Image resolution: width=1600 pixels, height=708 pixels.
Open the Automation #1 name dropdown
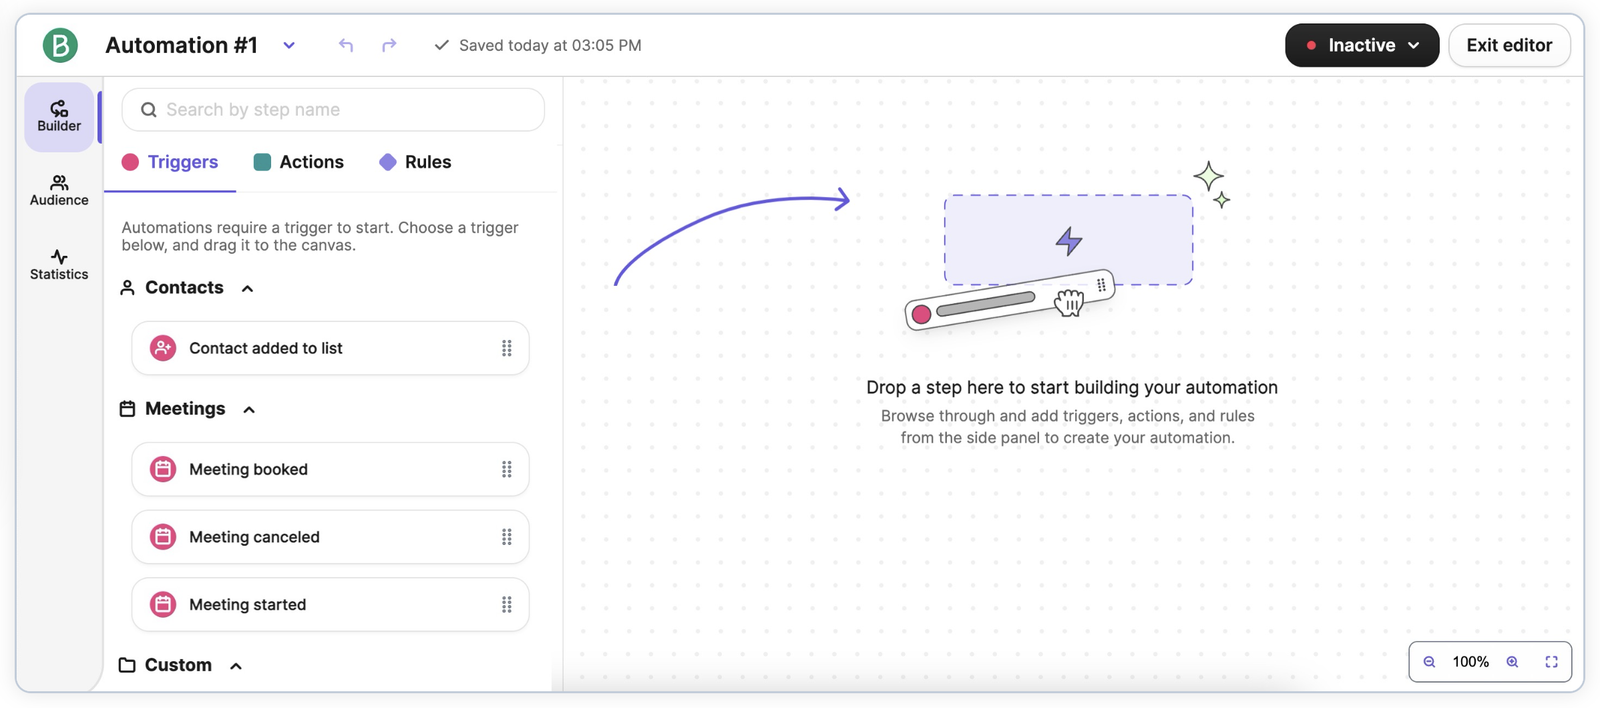289,45
